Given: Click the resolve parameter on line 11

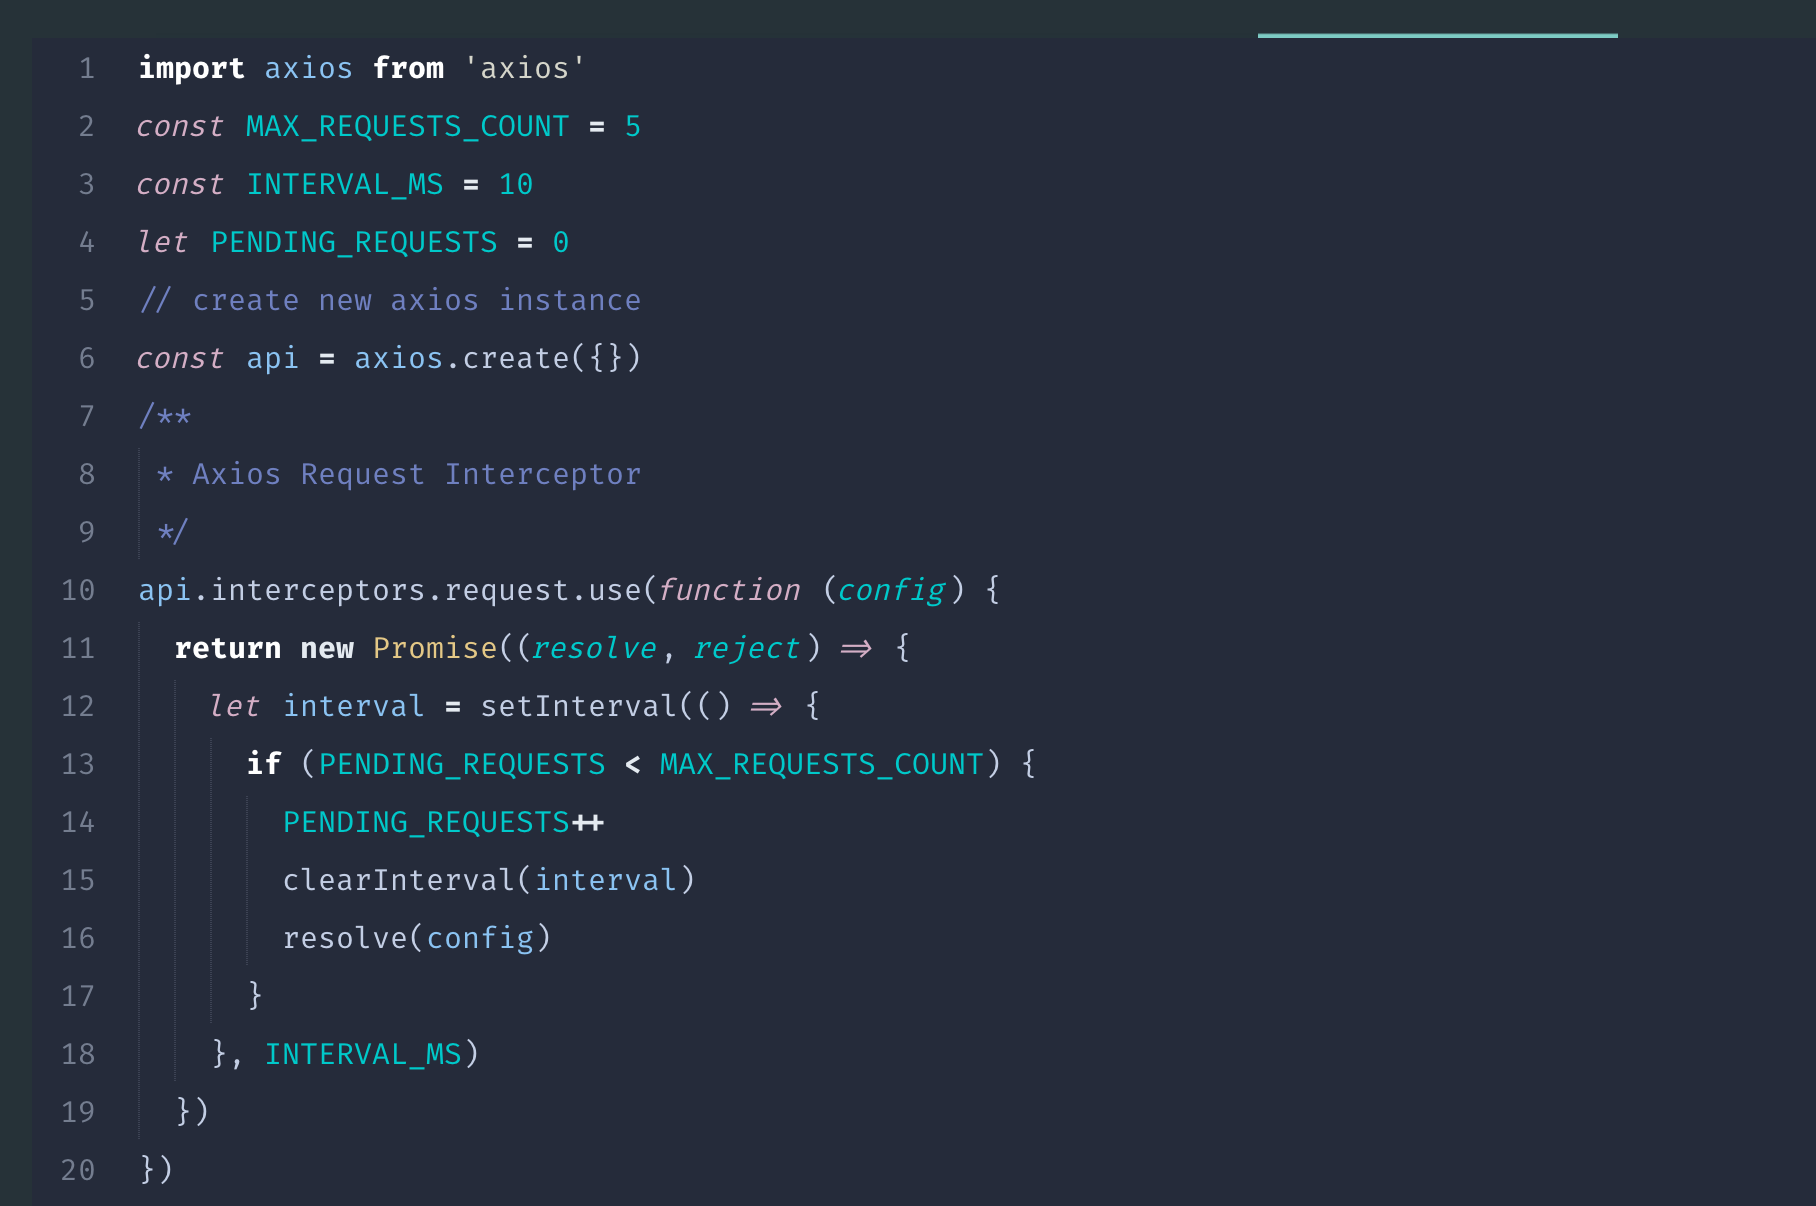Looking at the screenshot, I should [x=594, y=648].
